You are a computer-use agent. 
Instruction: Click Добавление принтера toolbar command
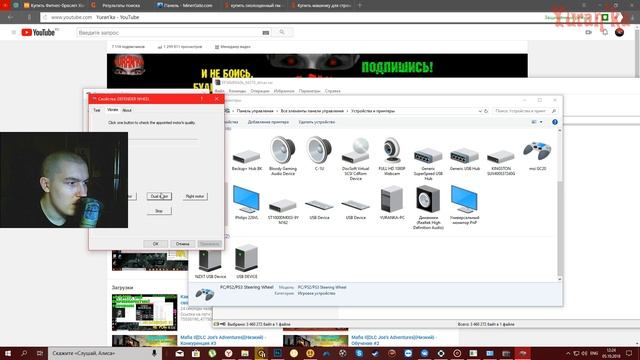tap(268, 122)
